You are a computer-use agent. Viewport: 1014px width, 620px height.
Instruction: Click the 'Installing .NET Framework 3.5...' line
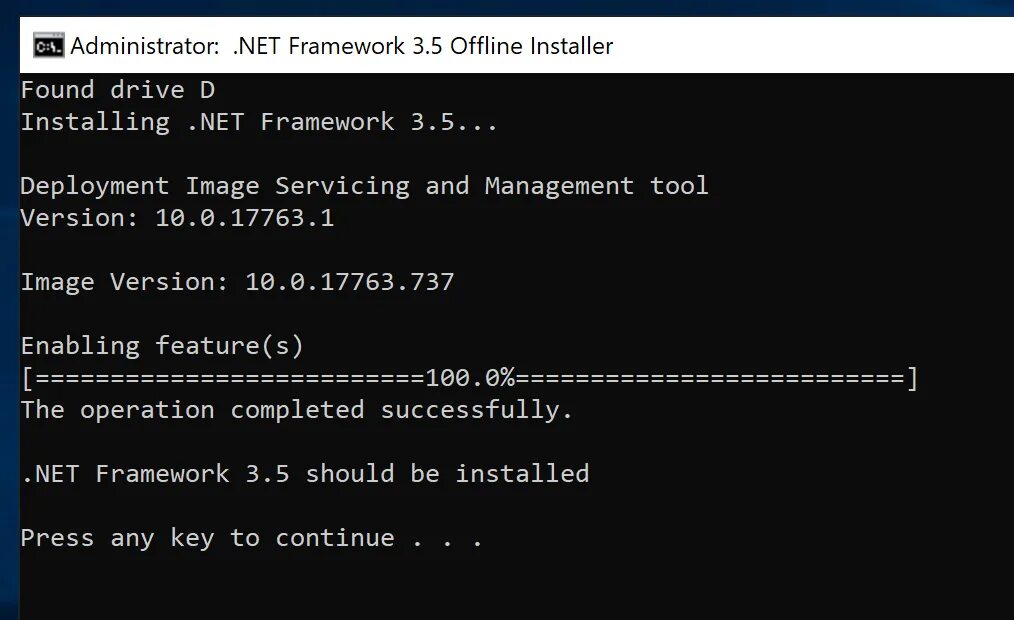pos(259,122)
